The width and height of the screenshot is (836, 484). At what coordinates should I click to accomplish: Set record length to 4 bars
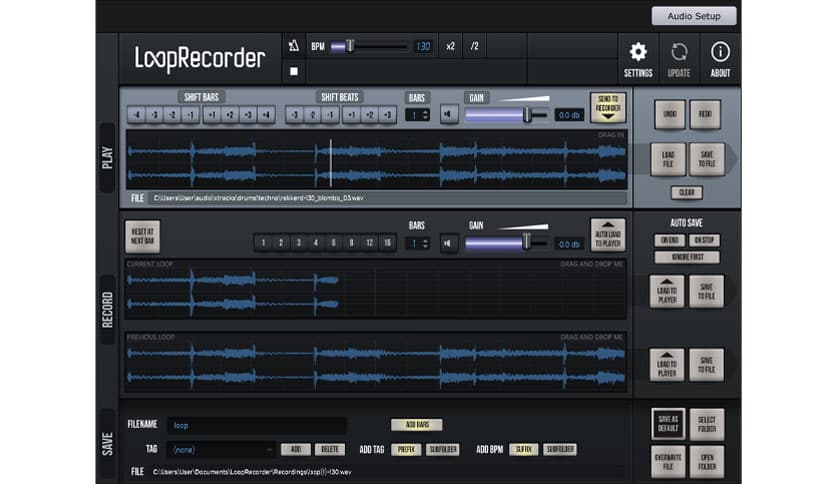316,243
